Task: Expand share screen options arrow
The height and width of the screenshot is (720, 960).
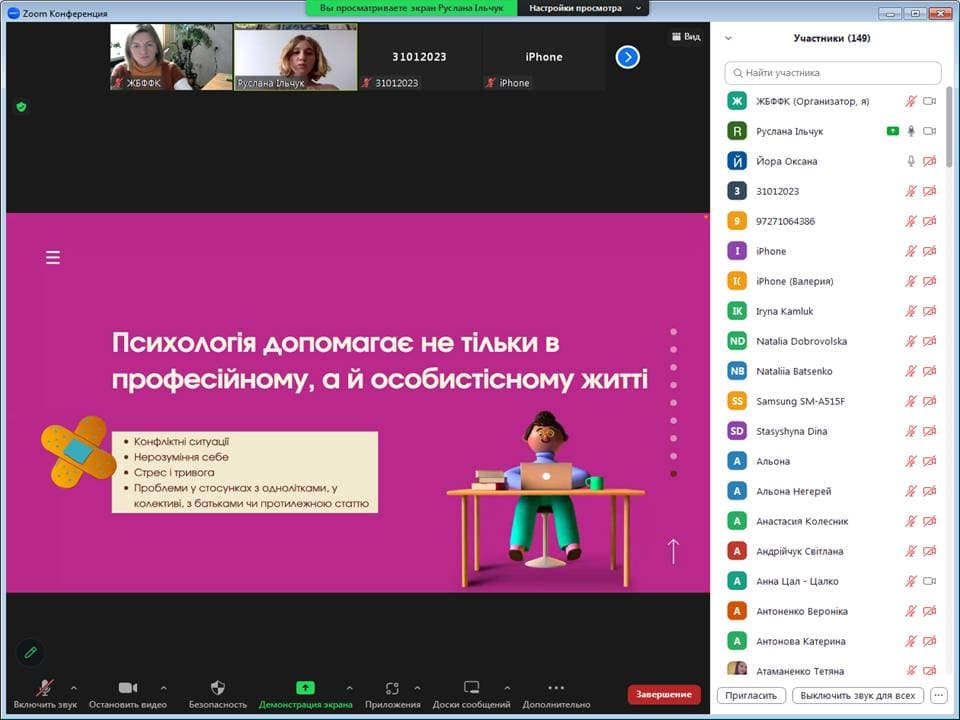Action: (x=349, y=688)
